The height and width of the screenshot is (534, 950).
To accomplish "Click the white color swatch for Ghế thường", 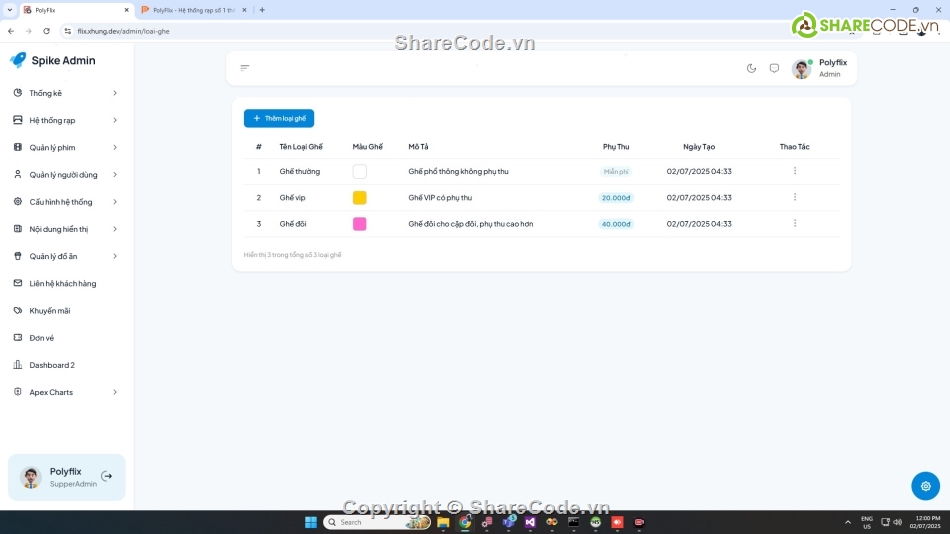I will 359,172.
